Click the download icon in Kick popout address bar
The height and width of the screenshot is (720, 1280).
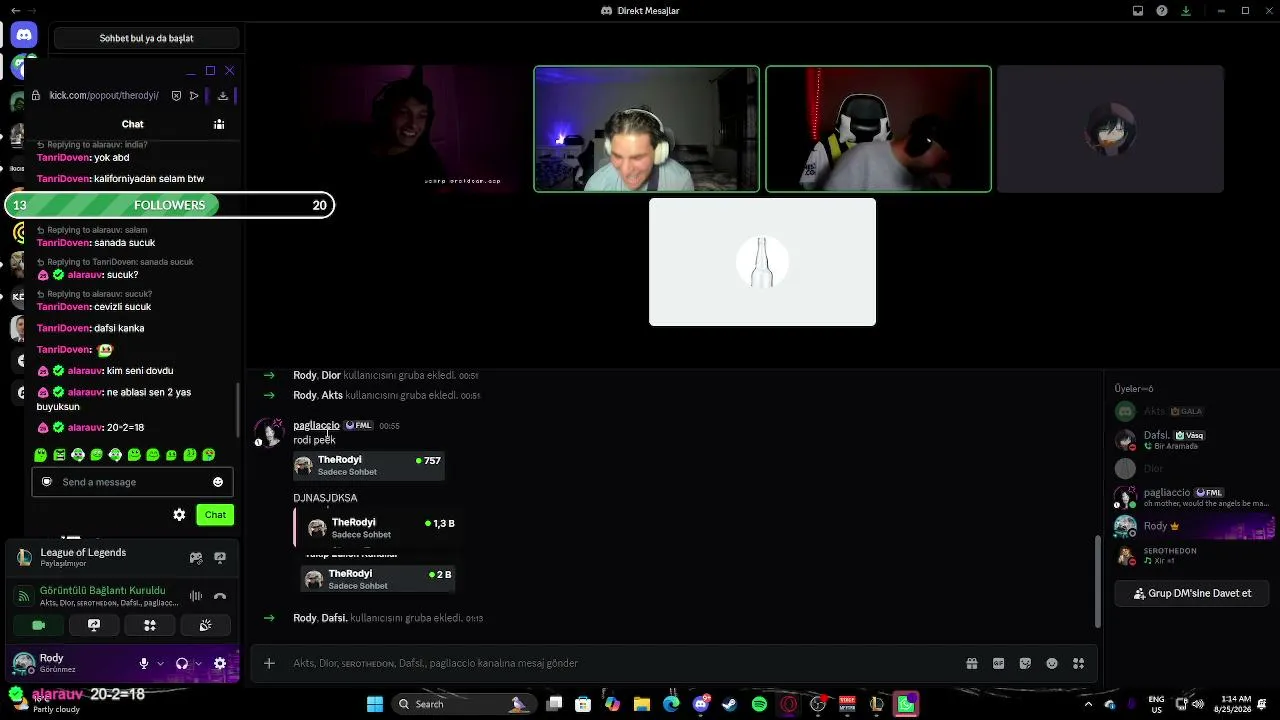[x=223, y=95]
